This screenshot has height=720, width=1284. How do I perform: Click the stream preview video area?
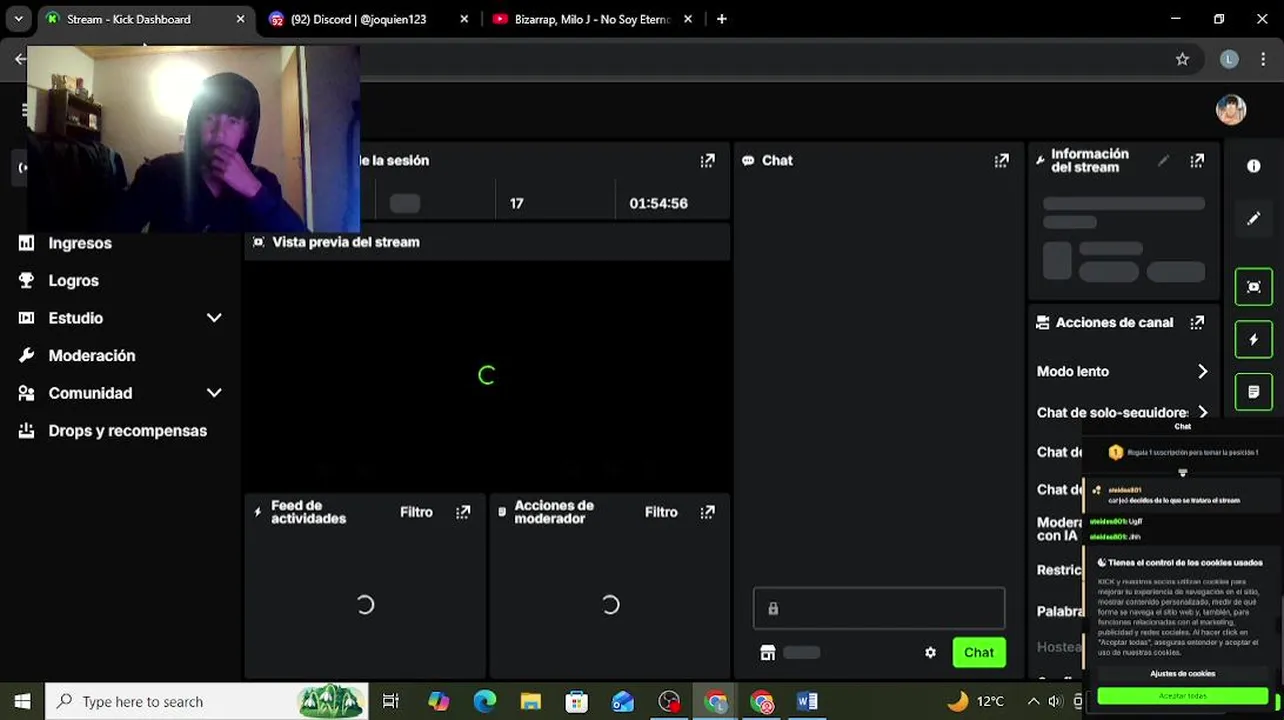tap(487, 374)
